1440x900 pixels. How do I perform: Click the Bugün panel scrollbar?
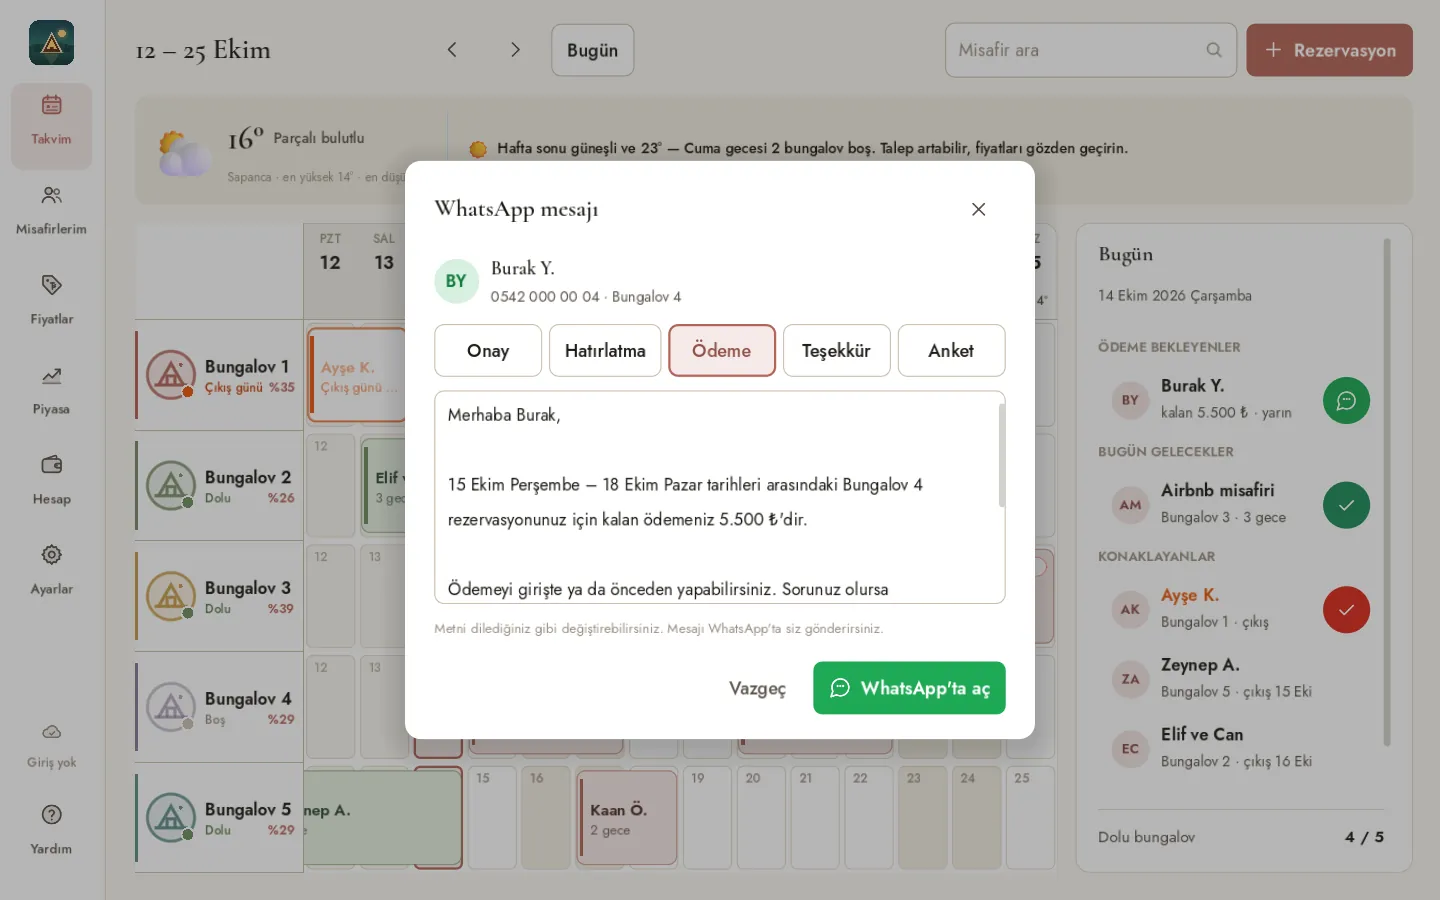1387,492
